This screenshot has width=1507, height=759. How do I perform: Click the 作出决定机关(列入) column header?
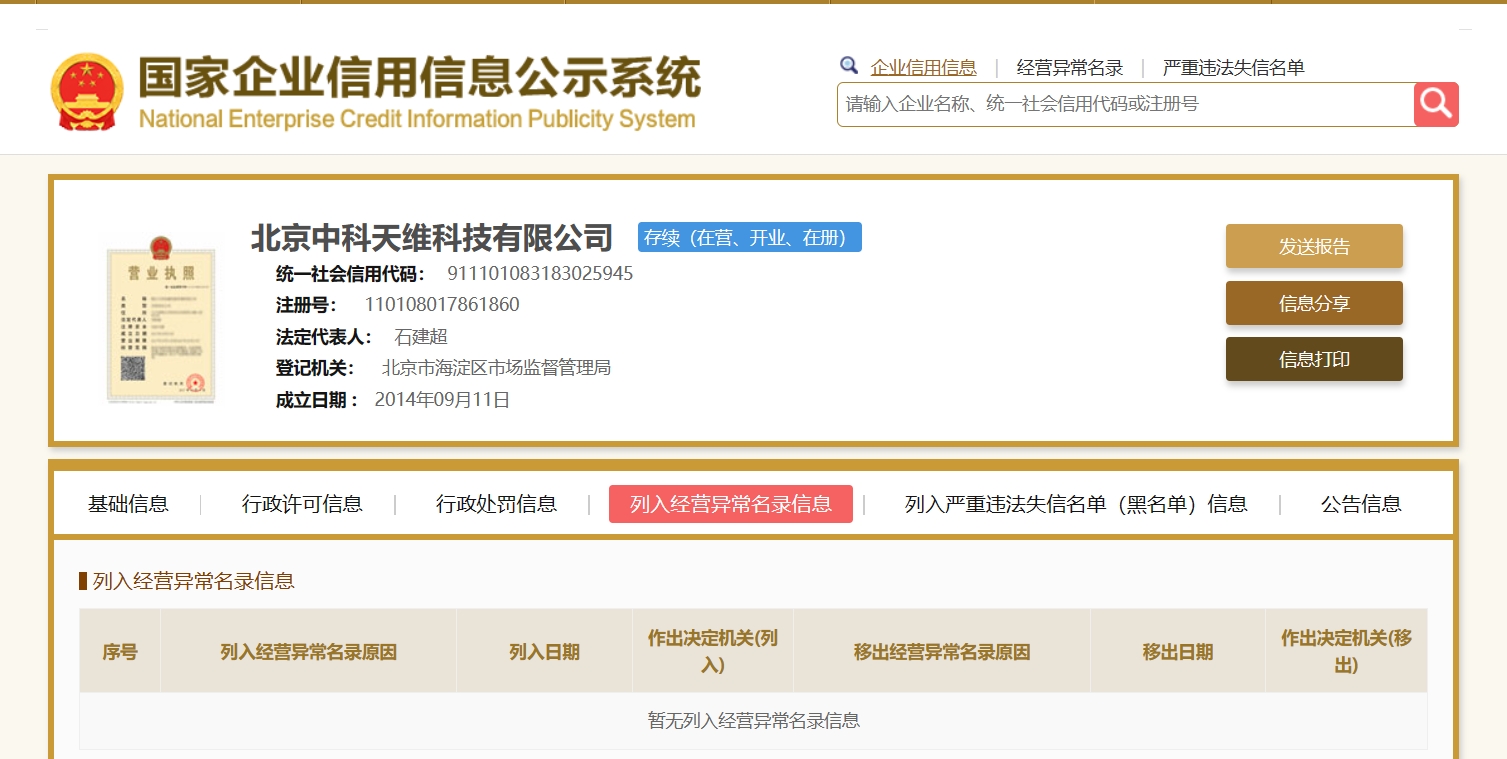(713, 652)
